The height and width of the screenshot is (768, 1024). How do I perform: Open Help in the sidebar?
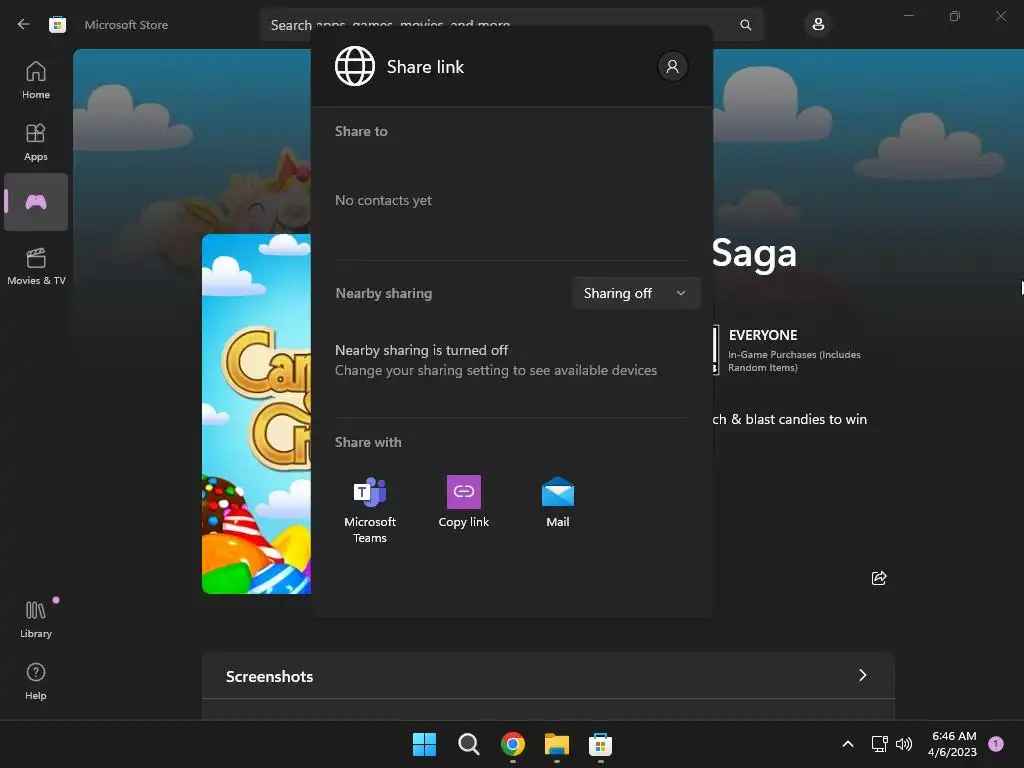pyautogui.click(x=36, y=681)
